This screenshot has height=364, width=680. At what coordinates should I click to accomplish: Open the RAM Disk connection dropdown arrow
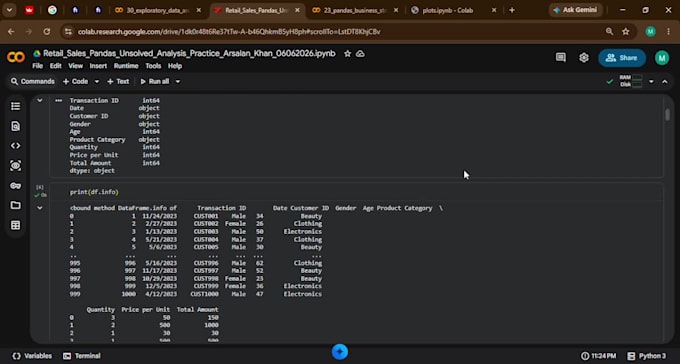coord(651,81)
